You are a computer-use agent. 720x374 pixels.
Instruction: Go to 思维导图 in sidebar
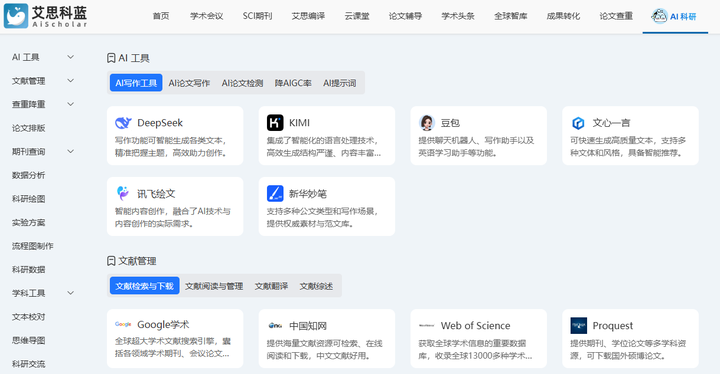click(x=28, y=340)
